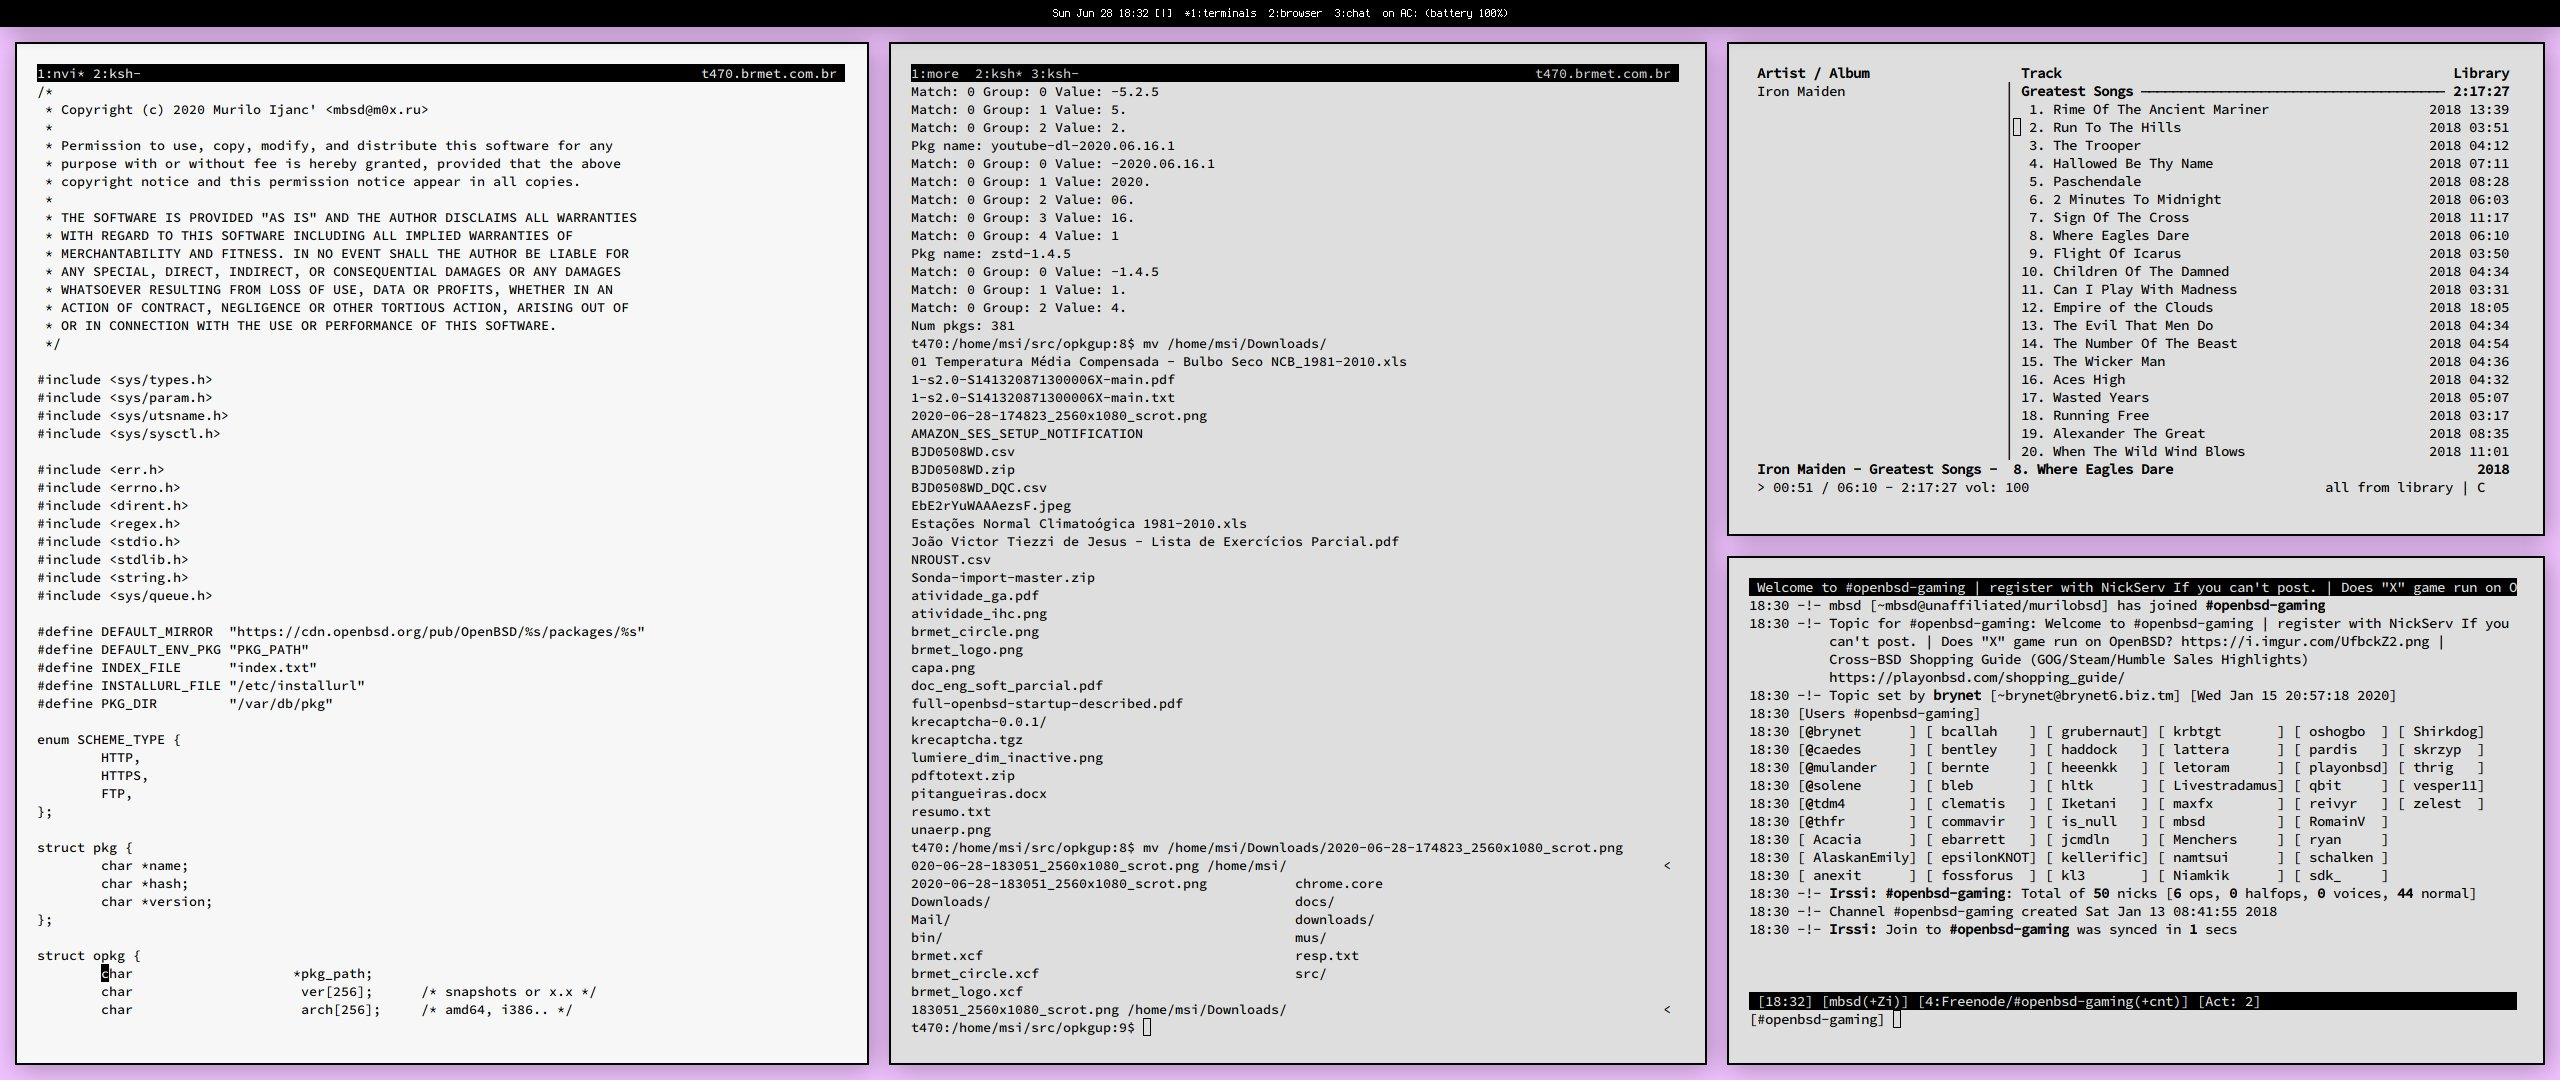Screen dimensions: 2560x1080
Task: Open the playonbsd.com shopping guide link
Action: (1976, 677)
